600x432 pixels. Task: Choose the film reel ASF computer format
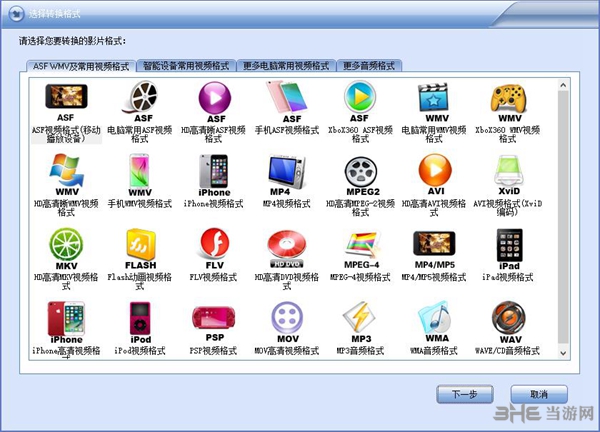[140, 112]
